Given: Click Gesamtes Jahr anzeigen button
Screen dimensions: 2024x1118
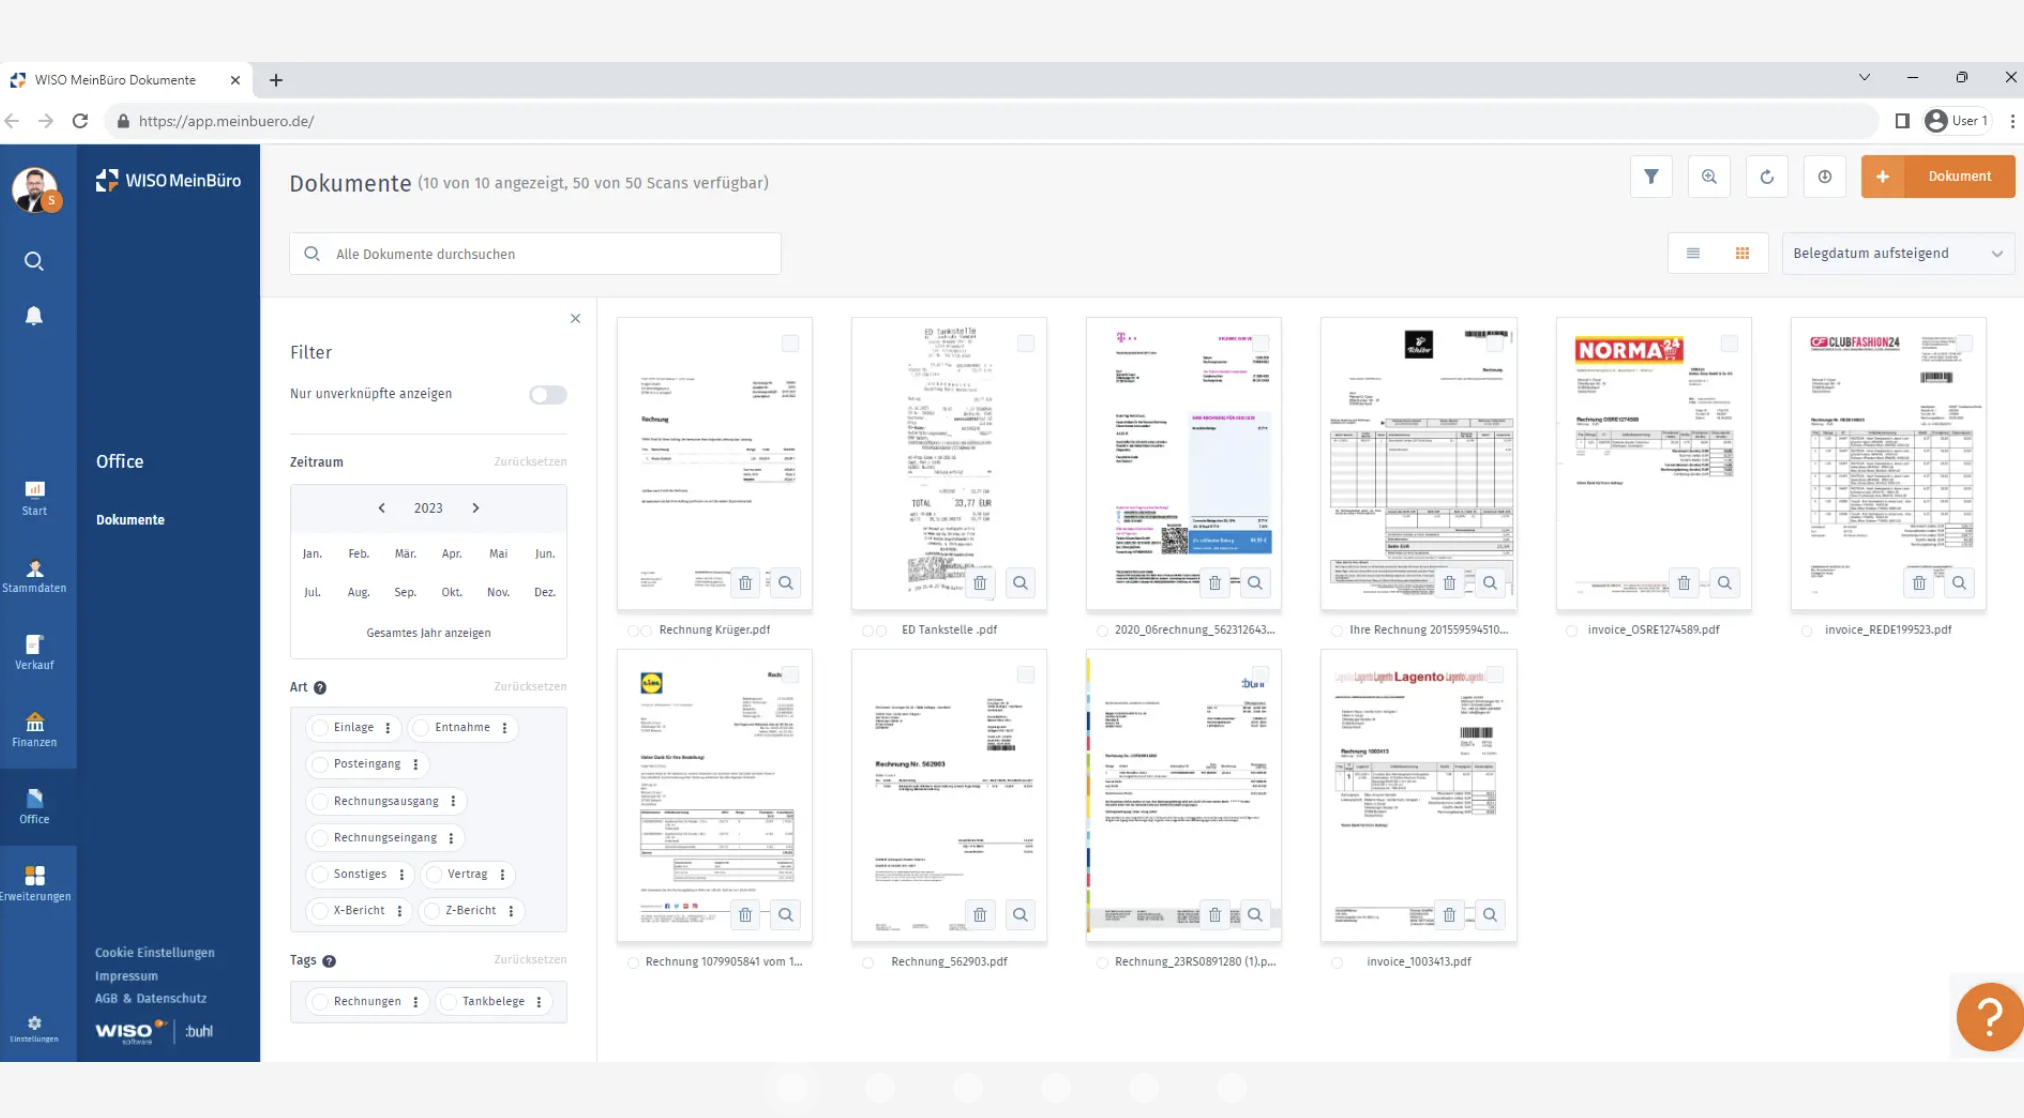Looking at the screenshot, I should pos(428,632).
